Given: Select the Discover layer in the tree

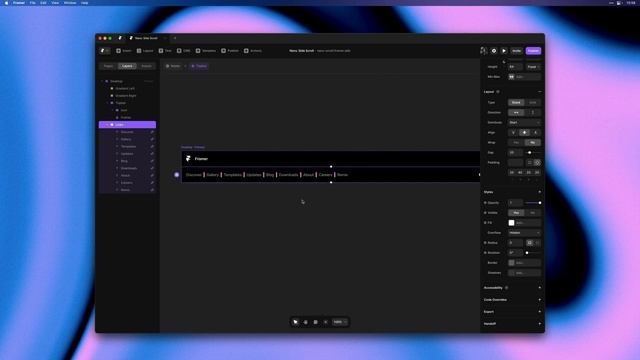Looking at the screenshot, I should [127, 132].
